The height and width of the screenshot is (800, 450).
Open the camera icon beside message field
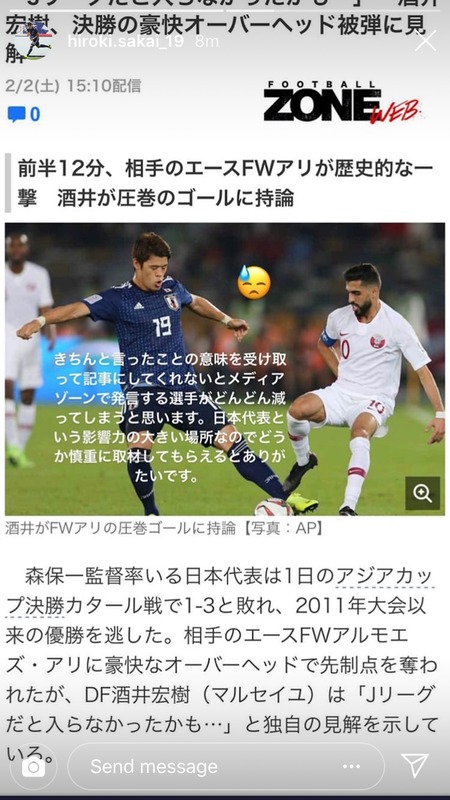click(x=33, y=766)
